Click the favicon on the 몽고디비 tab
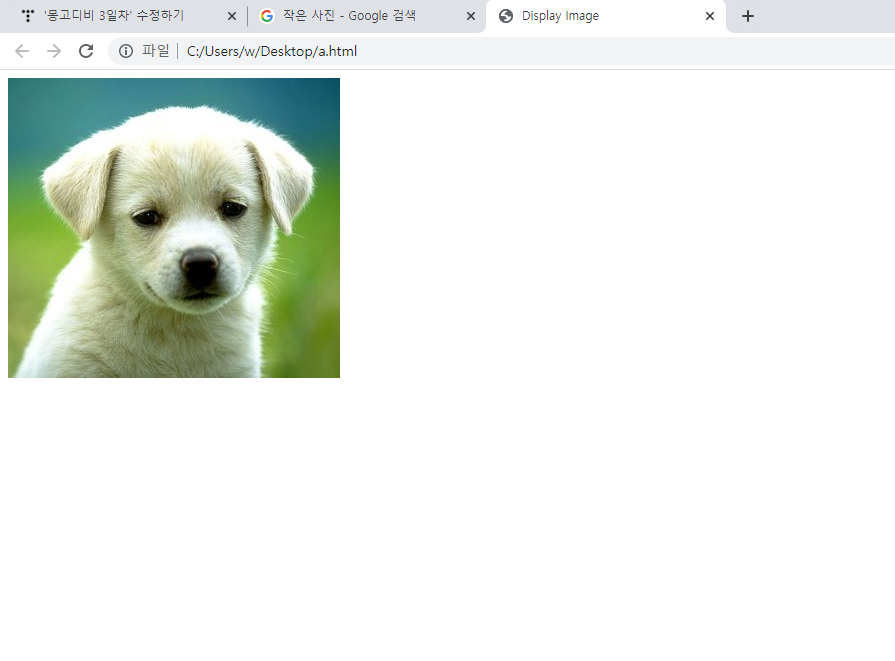 pyautogui.click(x=27, y=16)
